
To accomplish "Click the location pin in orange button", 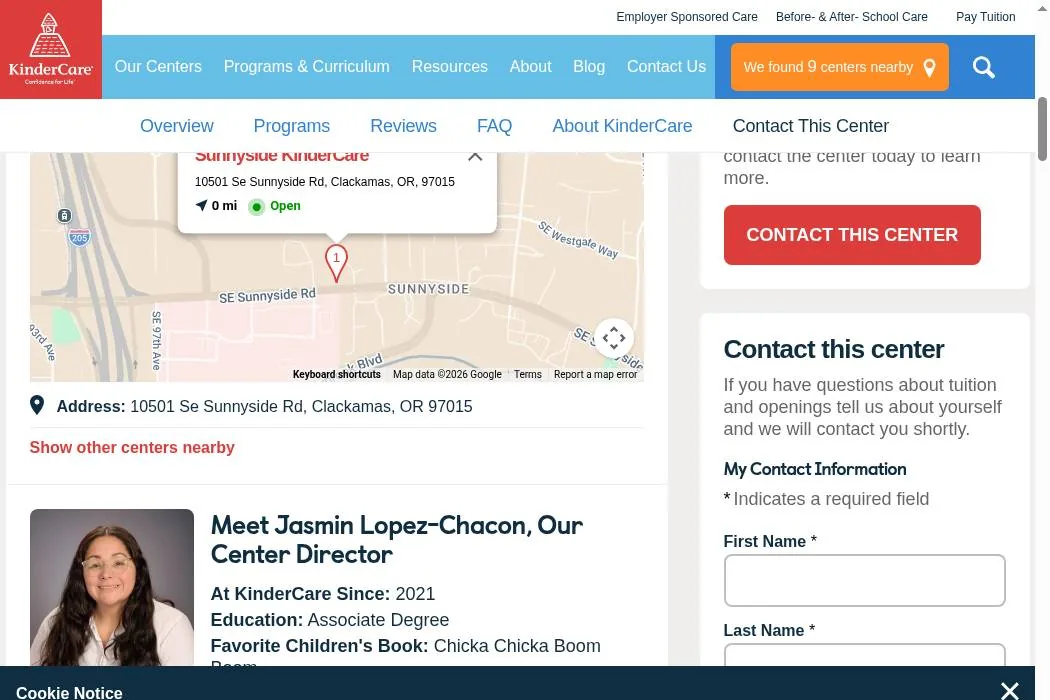I will pyautogui.click(x=929, y=68).
